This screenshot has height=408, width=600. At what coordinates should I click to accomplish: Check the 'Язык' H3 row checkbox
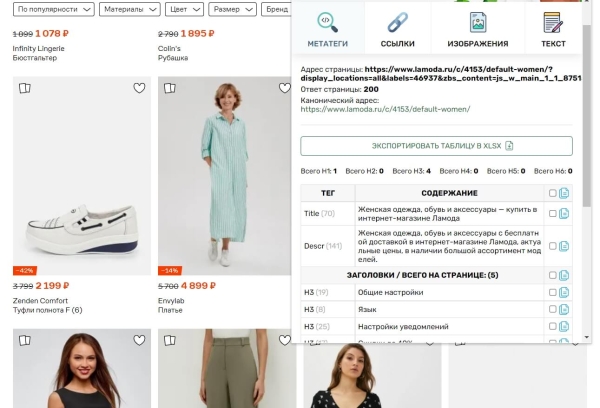pos(553,309)
